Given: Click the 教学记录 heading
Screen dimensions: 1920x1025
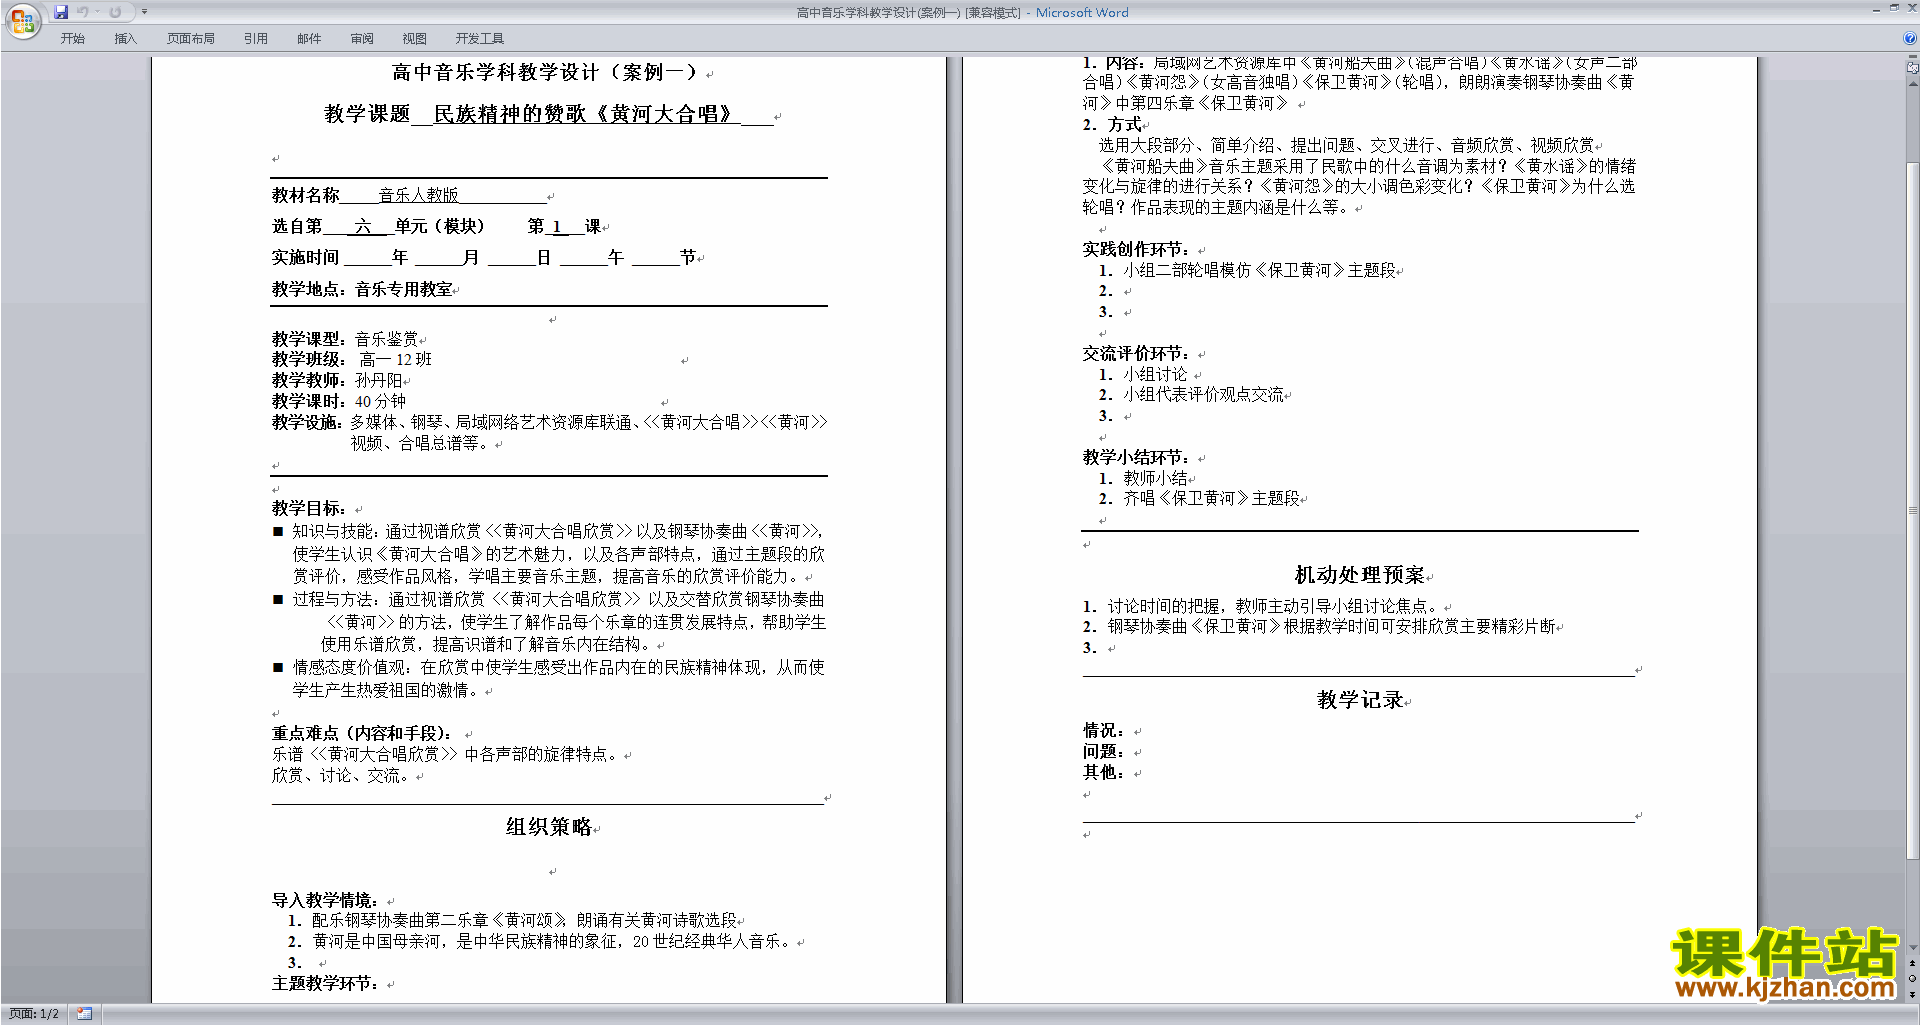Looking at the screenshot, I should tap(1359, 700).
